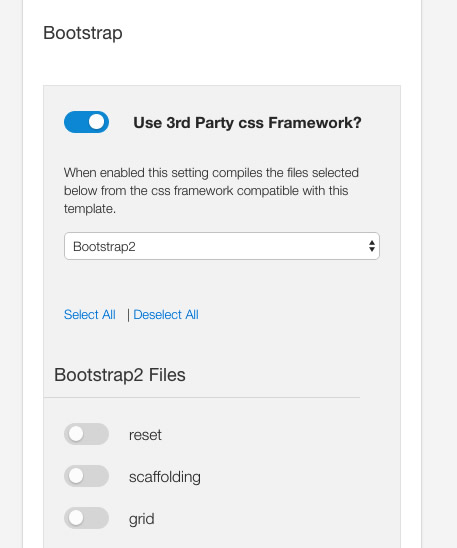Screen dimensions: 457x548
Task: Click the "reset" label text
Action: (x=145, y=435)
